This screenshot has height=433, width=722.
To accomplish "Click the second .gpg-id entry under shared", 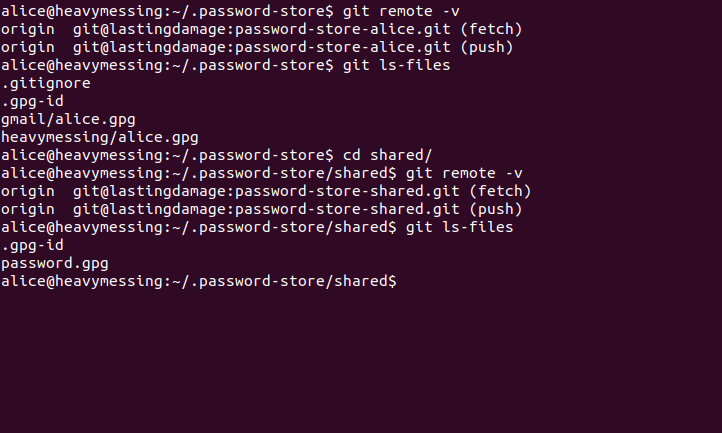I will click(33, 246).
